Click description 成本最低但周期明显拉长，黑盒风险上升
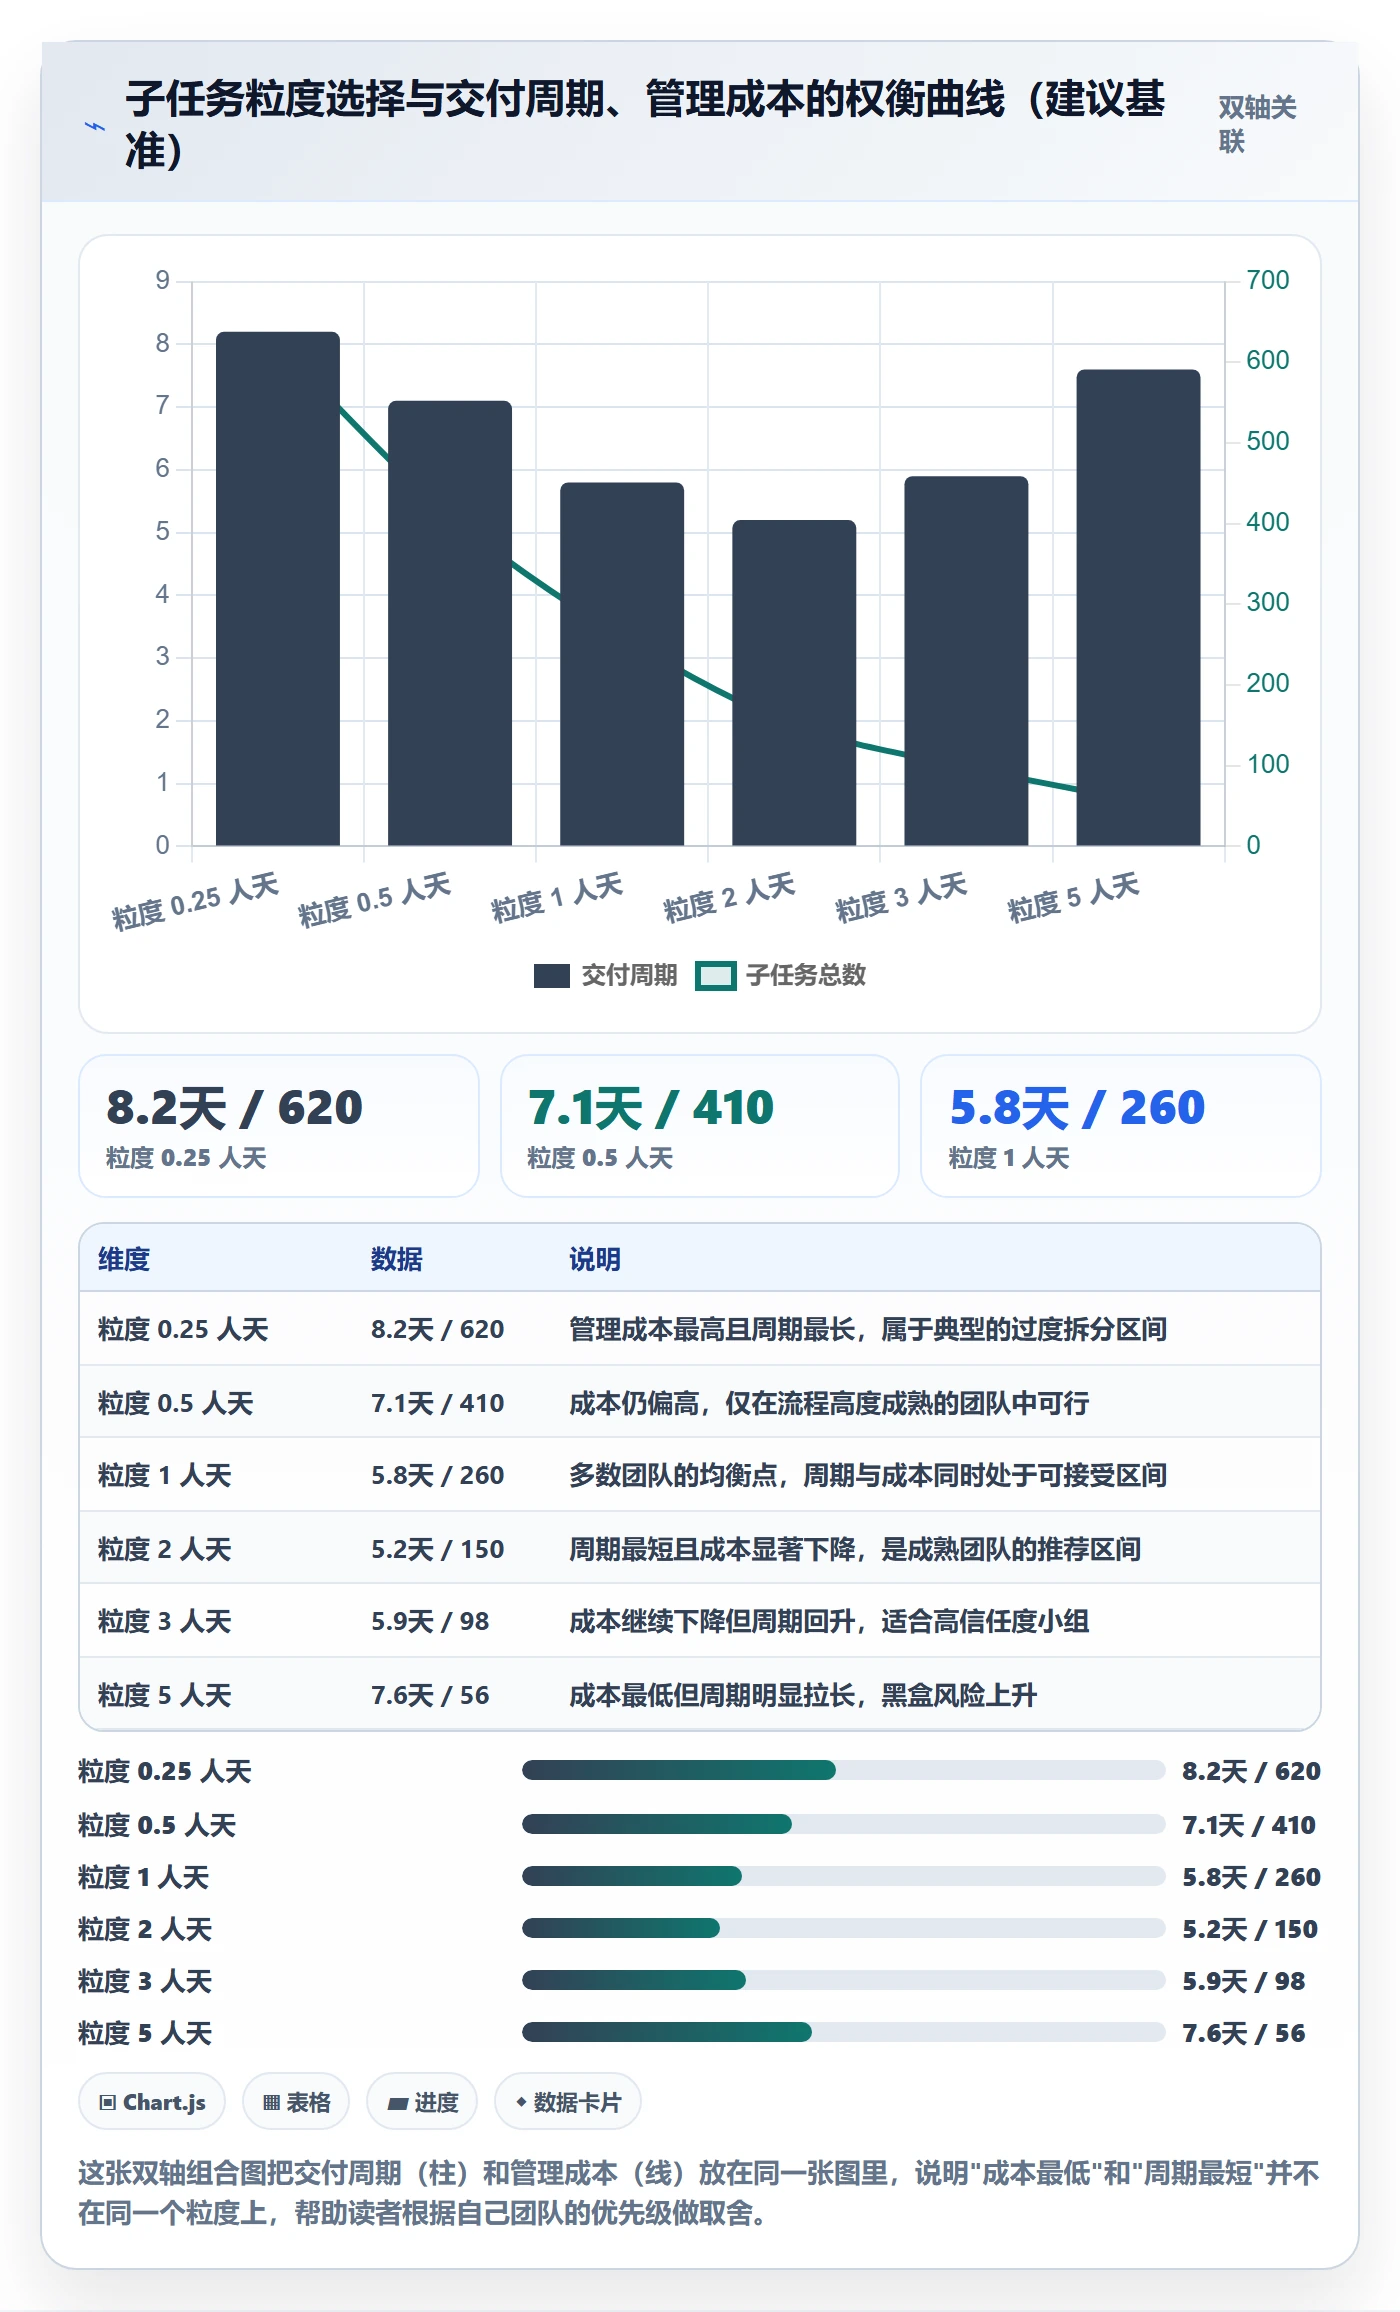The image size is (1400, 2312). tap(803, 1695)
